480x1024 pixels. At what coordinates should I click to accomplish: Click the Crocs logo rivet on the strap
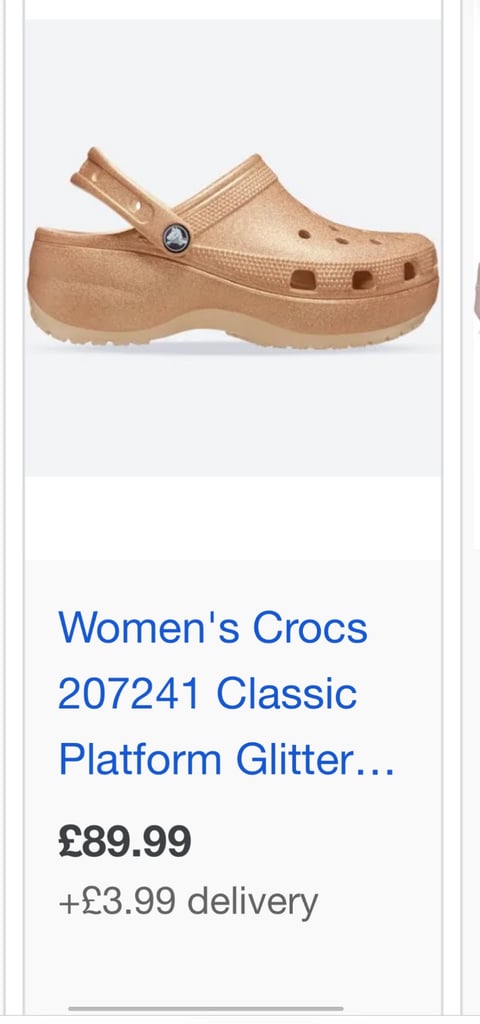tap(176, 238)
